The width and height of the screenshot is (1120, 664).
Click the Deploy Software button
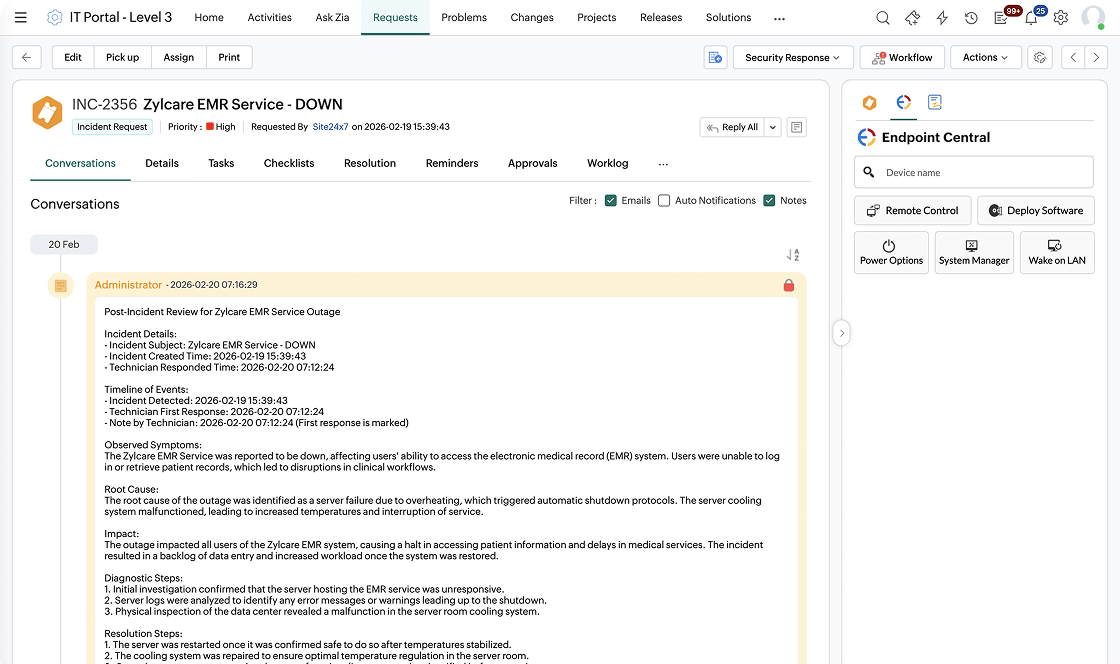pos(1036,211)
